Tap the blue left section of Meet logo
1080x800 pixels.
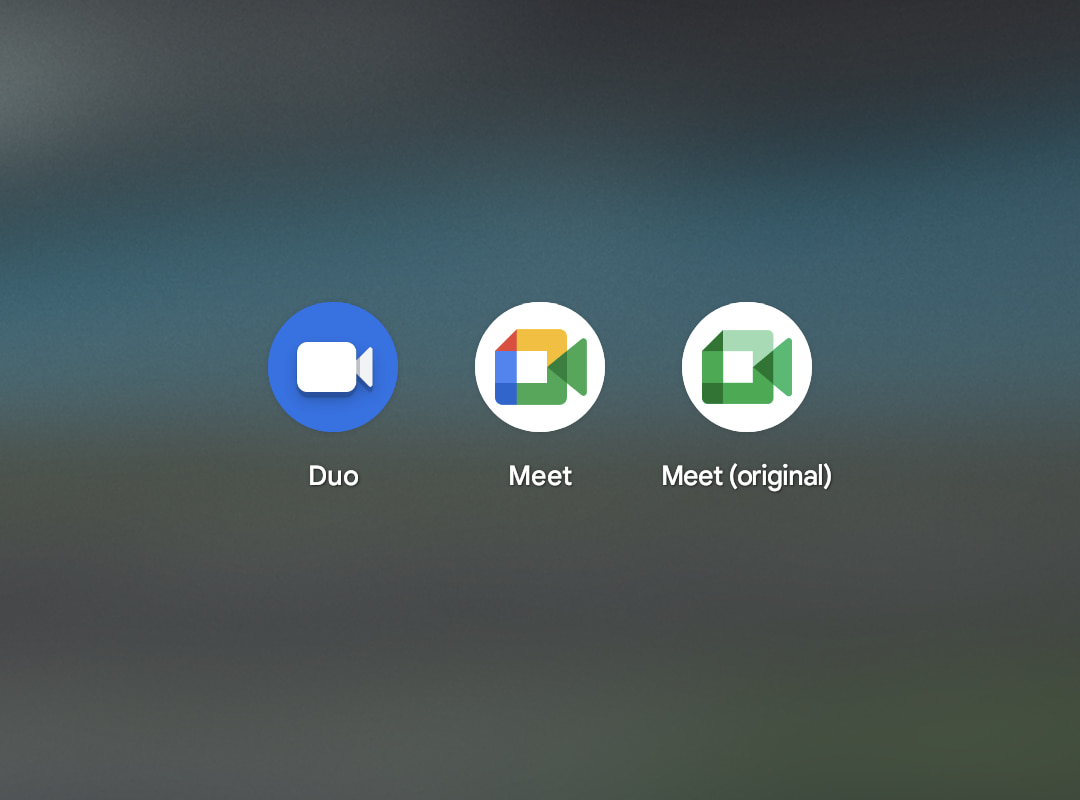[x=506, y=367]
